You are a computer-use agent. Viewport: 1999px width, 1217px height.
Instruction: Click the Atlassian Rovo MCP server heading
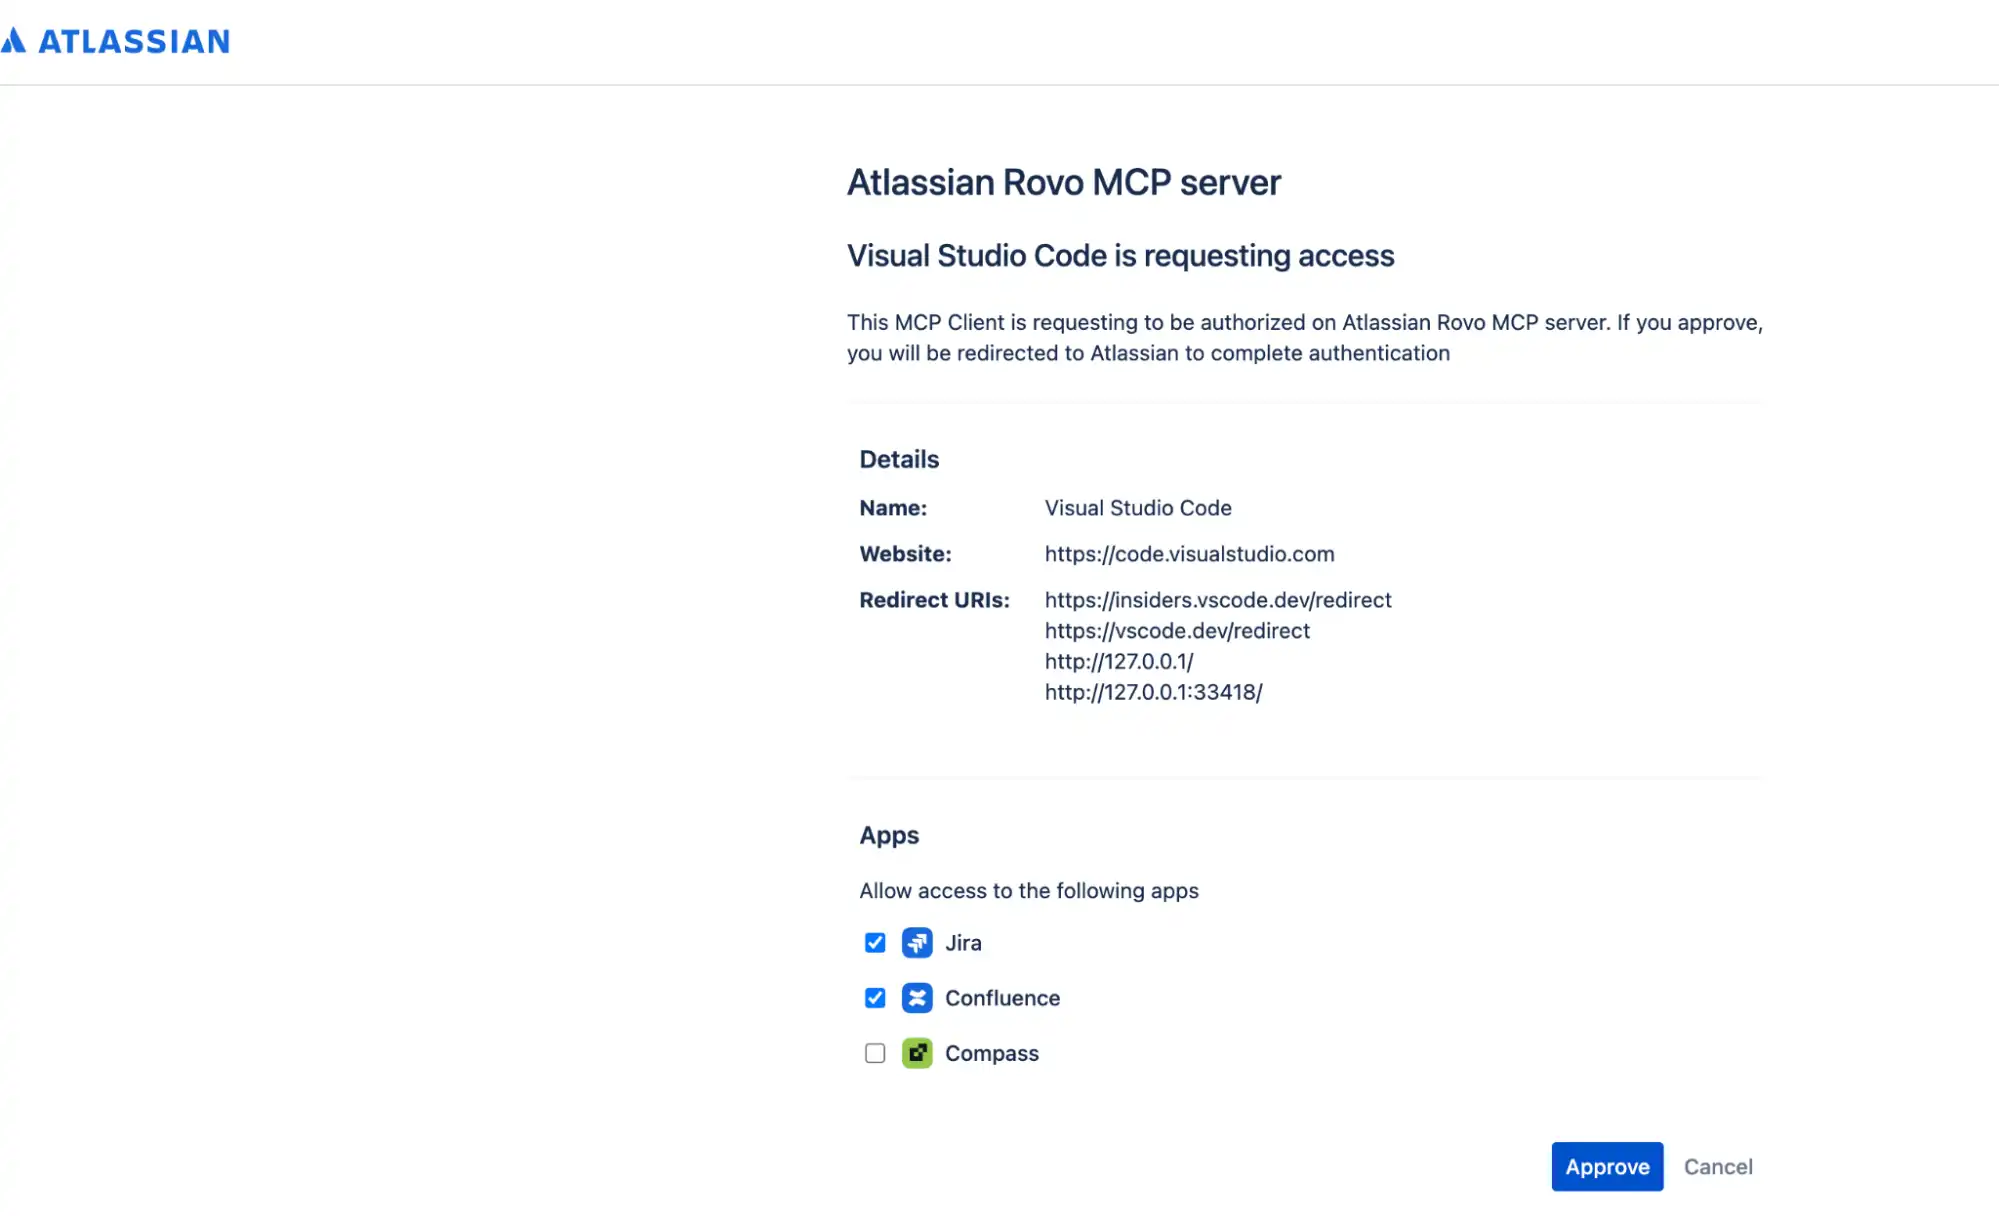click(1064, 183)
